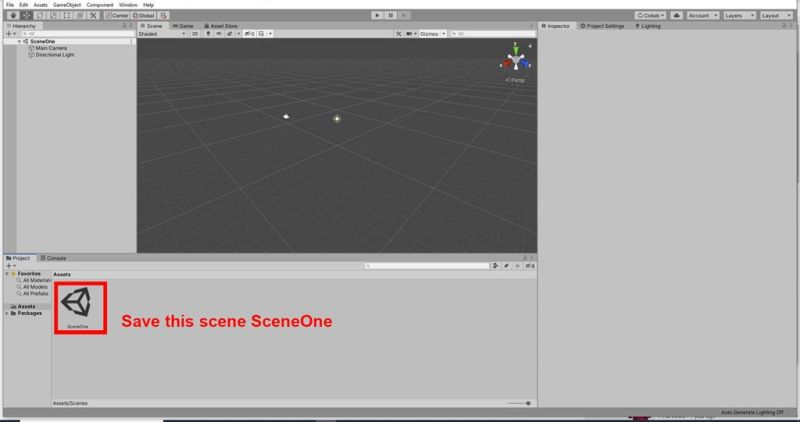The image size is (800, 422).
Task: Toggle hidden objects visibility counter
Action: pyautogui.click(x=249, y=34)
